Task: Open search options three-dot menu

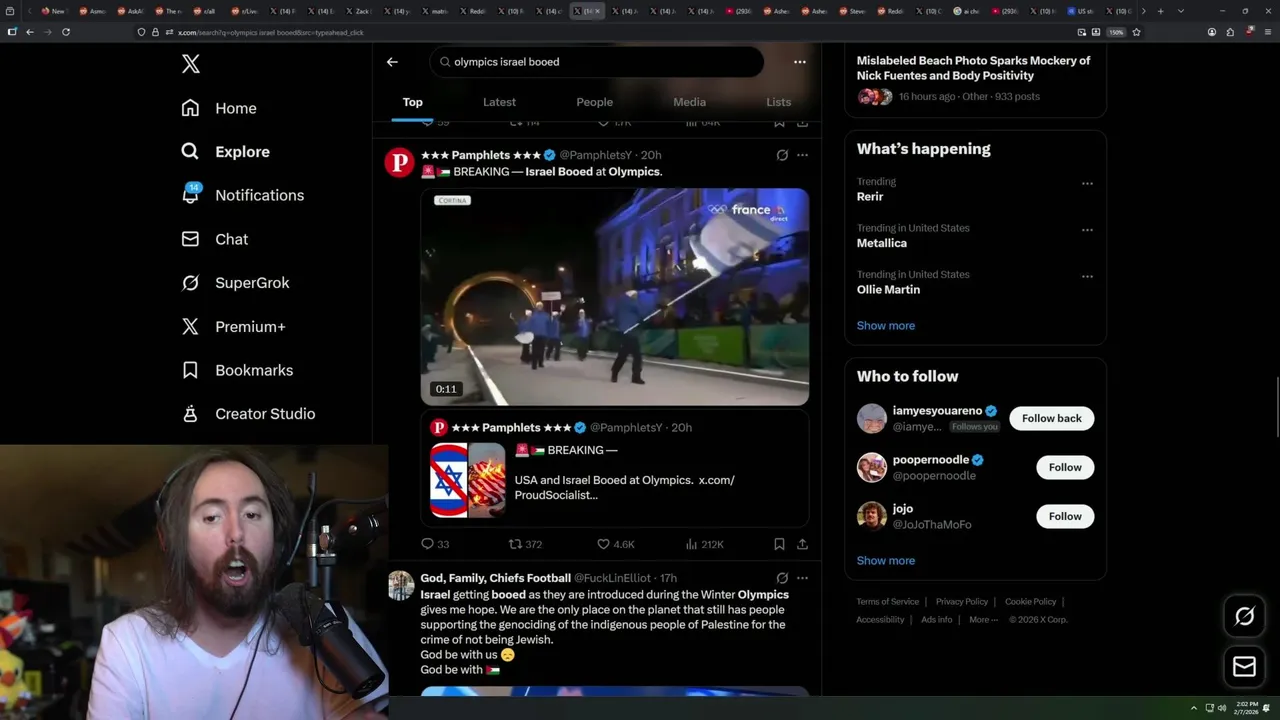Action: pos(799,62)
